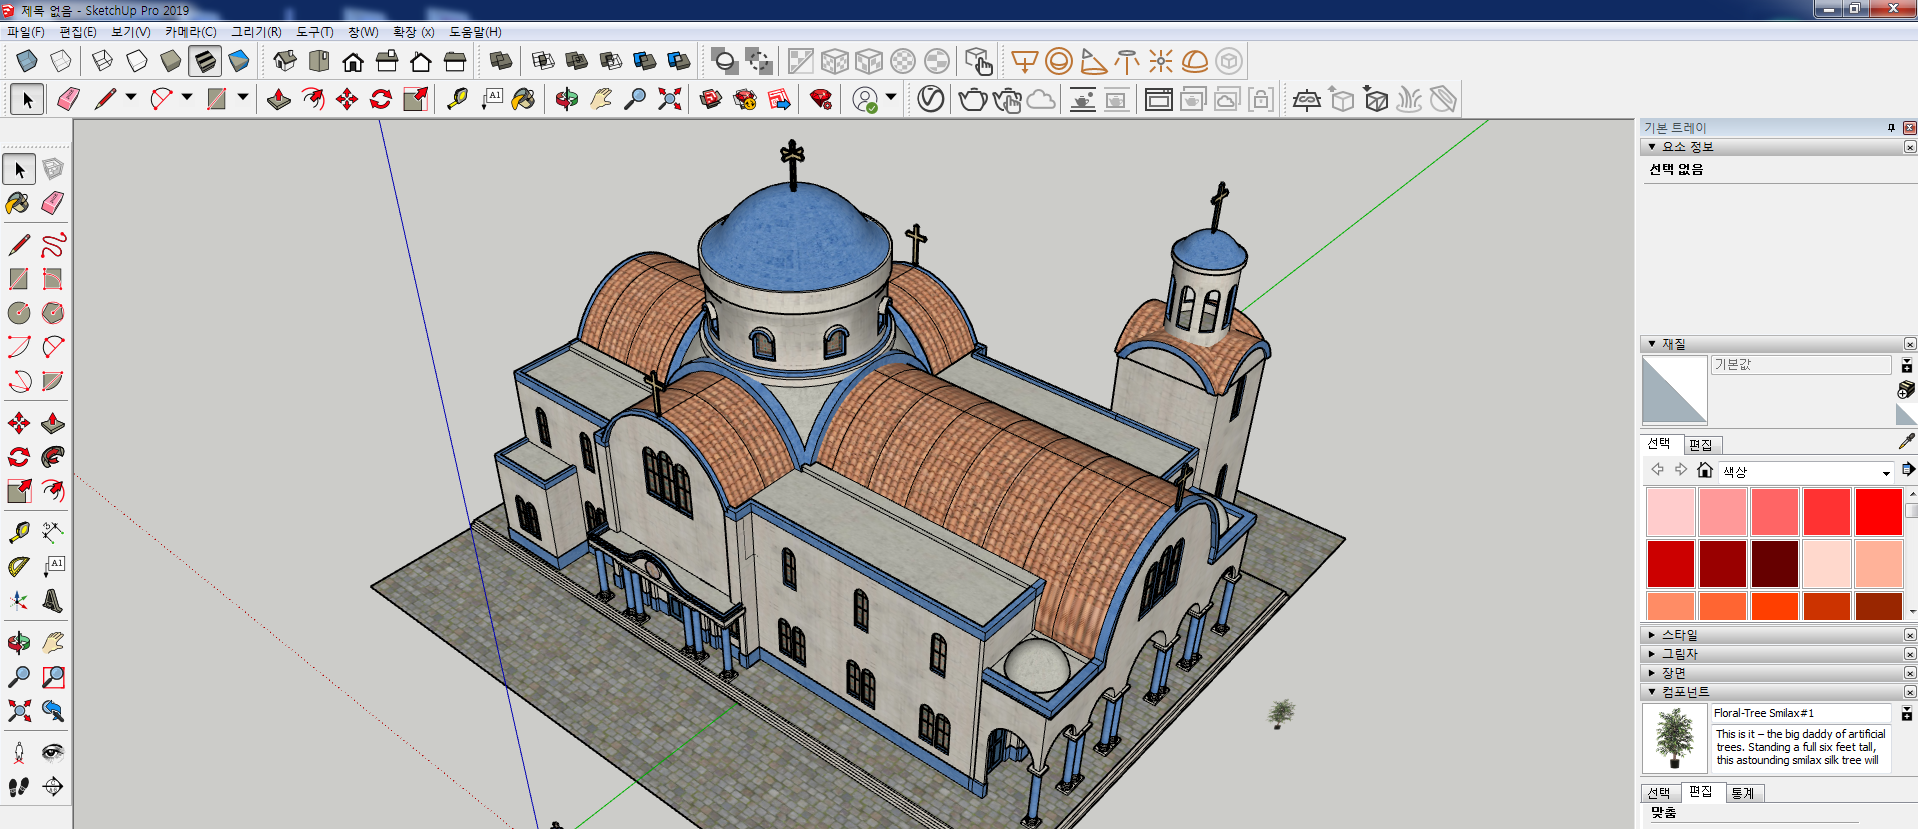Click the Floral-Tree Smilax component thumbnail

pyautogui.click(x=1674, y=738)
